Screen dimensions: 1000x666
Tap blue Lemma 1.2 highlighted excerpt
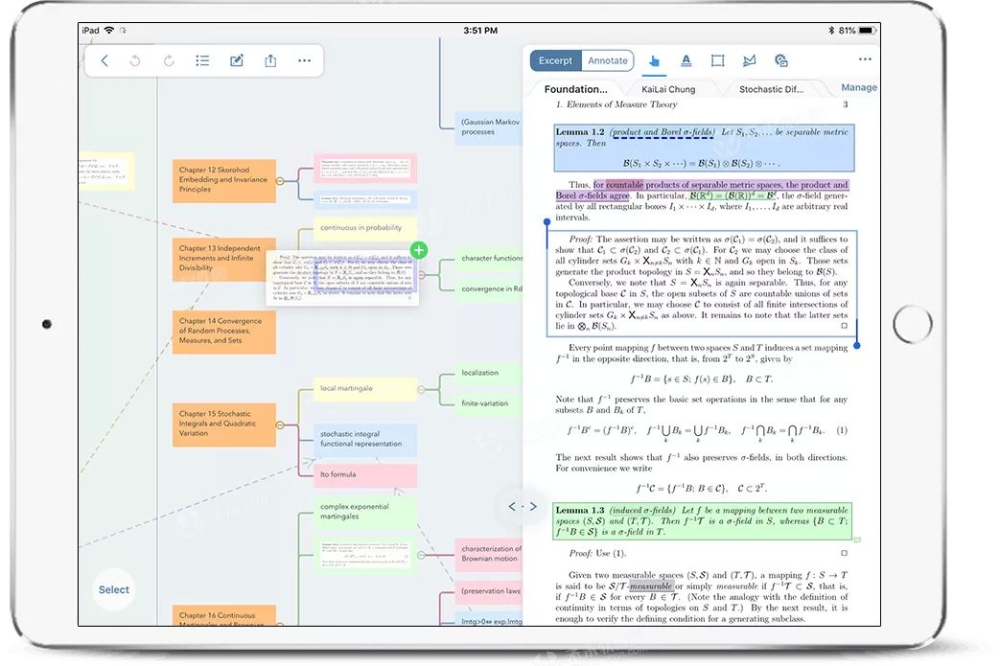coord(704,148)
